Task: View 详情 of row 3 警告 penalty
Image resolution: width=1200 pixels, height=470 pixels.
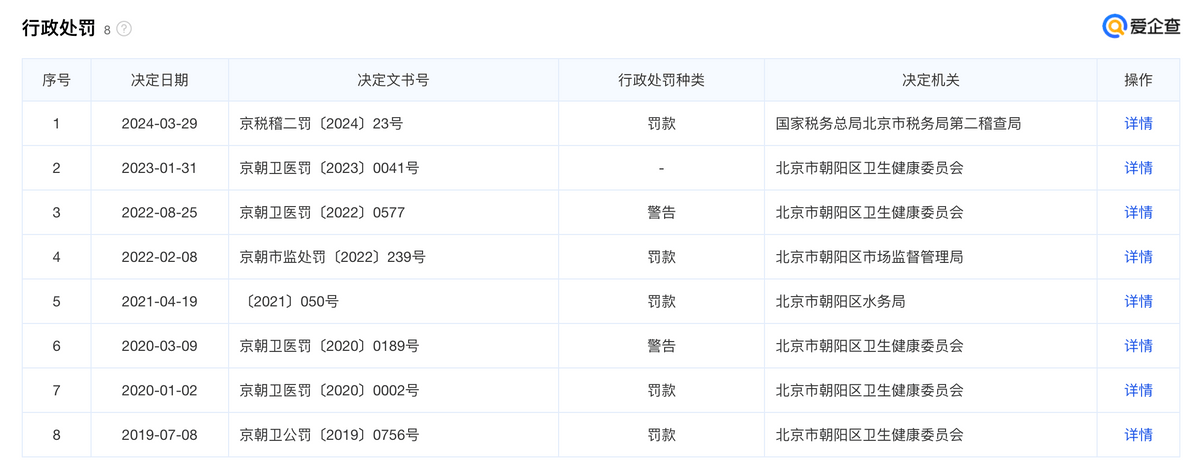Action: point(1138,212)
